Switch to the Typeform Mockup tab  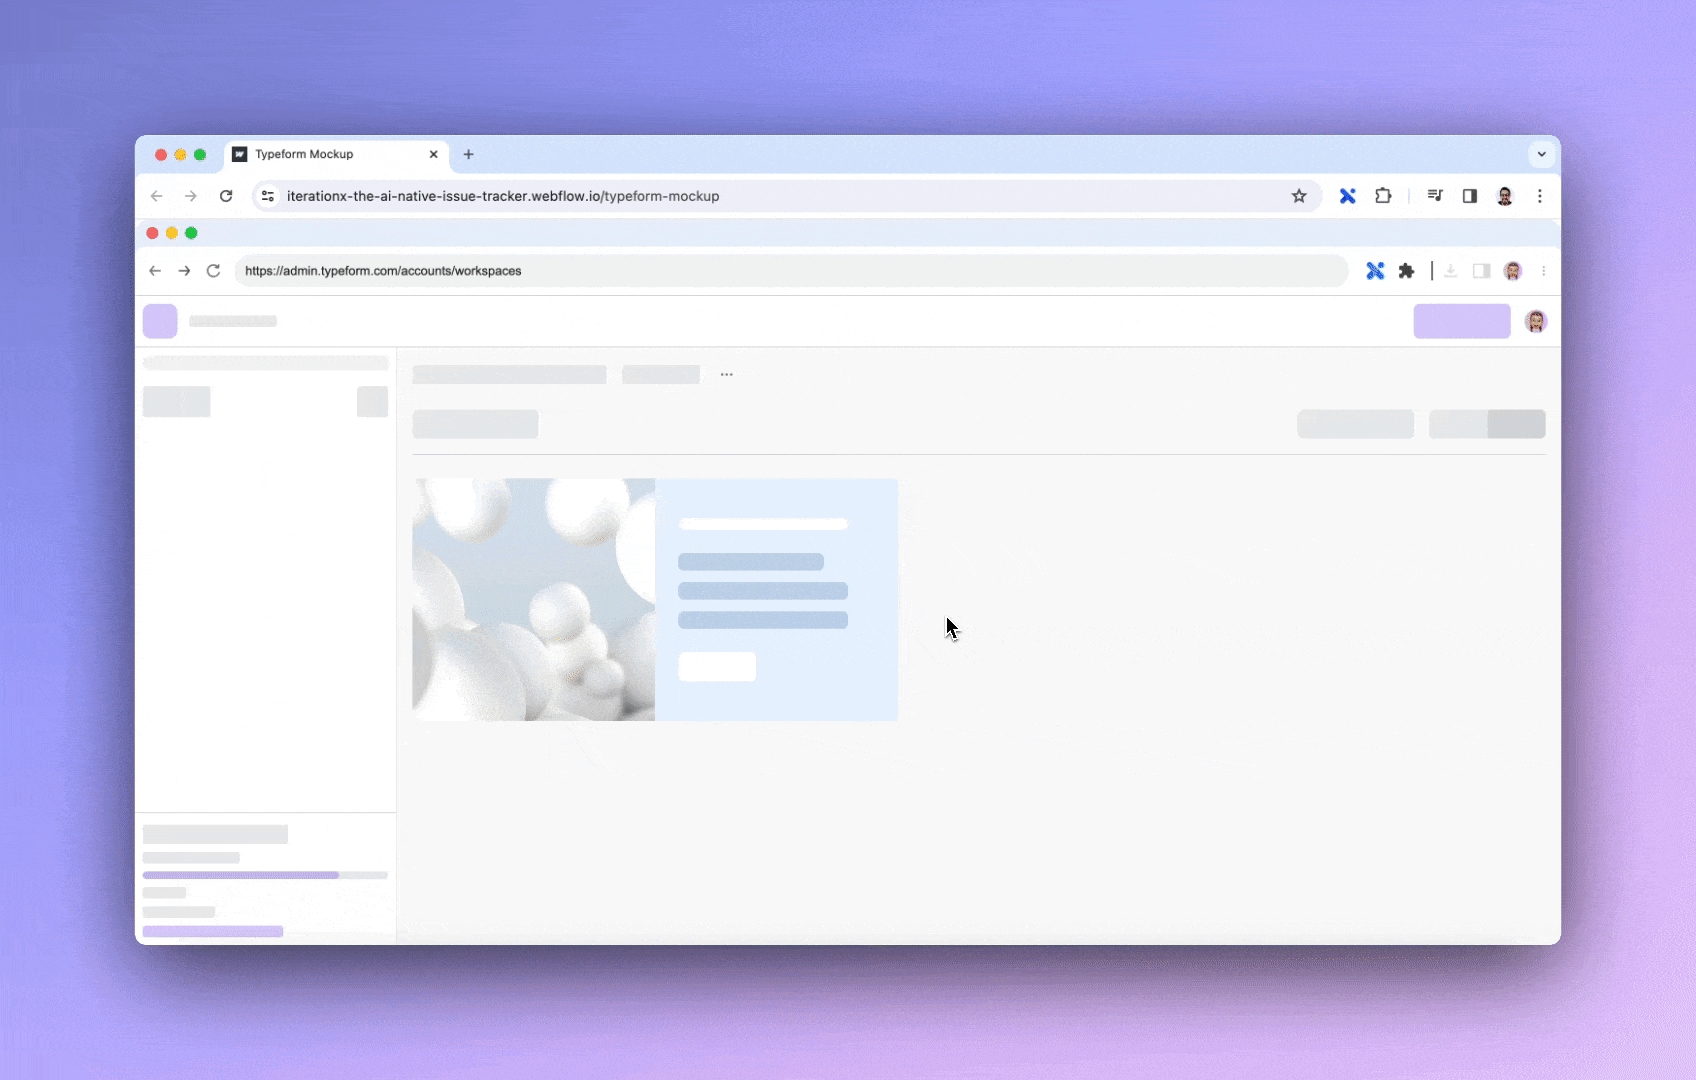coord(320,154)
